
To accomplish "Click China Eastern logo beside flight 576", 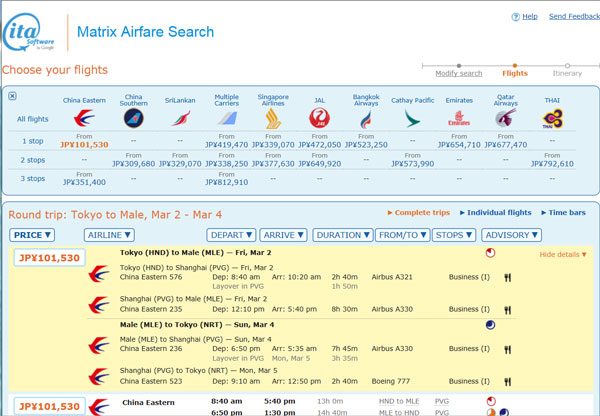I will pos(98,274).
